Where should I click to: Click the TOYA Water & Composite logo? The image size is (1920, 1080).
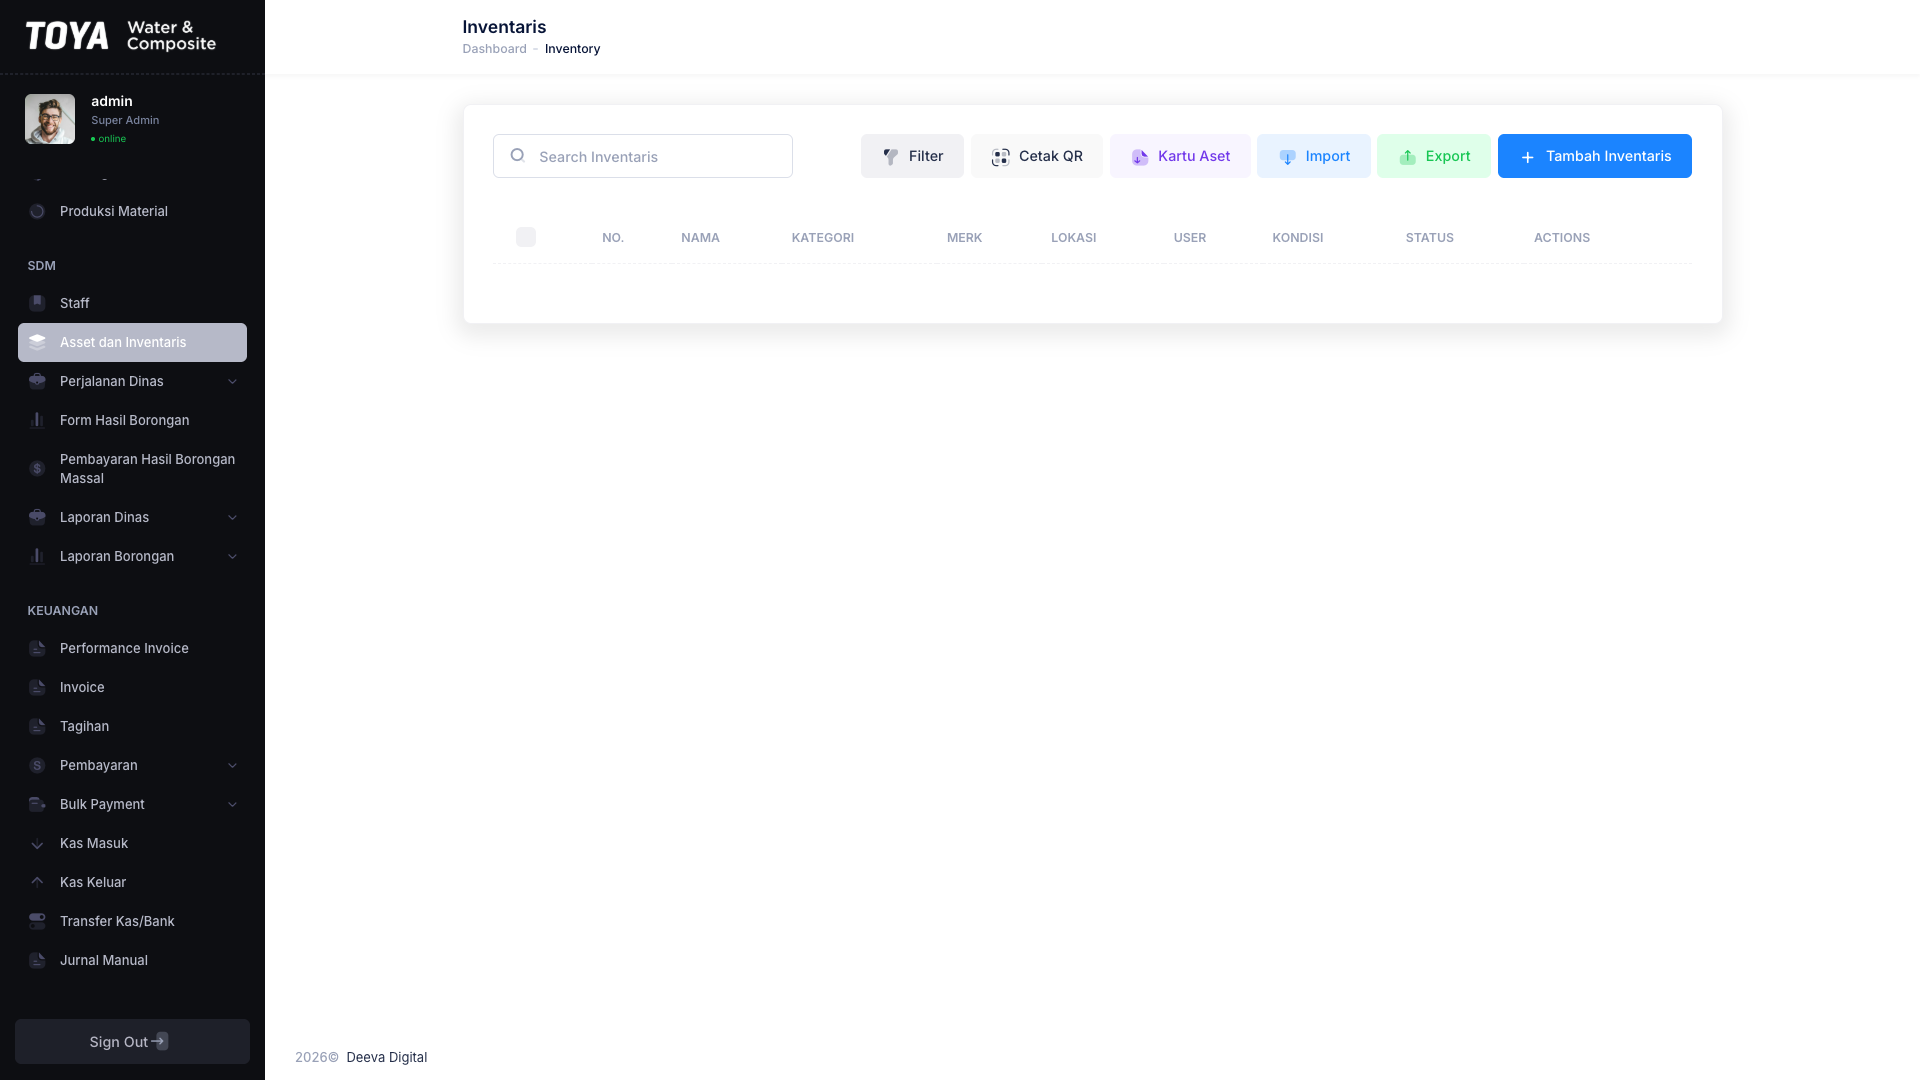coord(121,36)
